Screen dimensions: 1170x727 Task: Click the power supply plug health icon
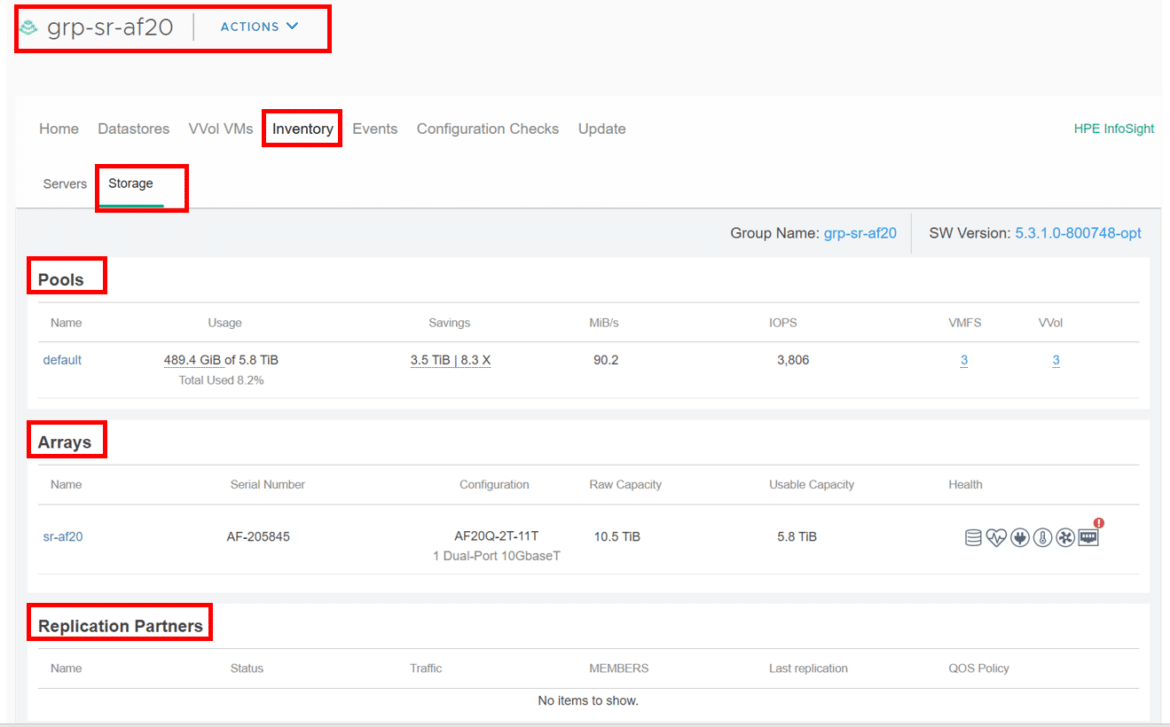coord(1020,537)
